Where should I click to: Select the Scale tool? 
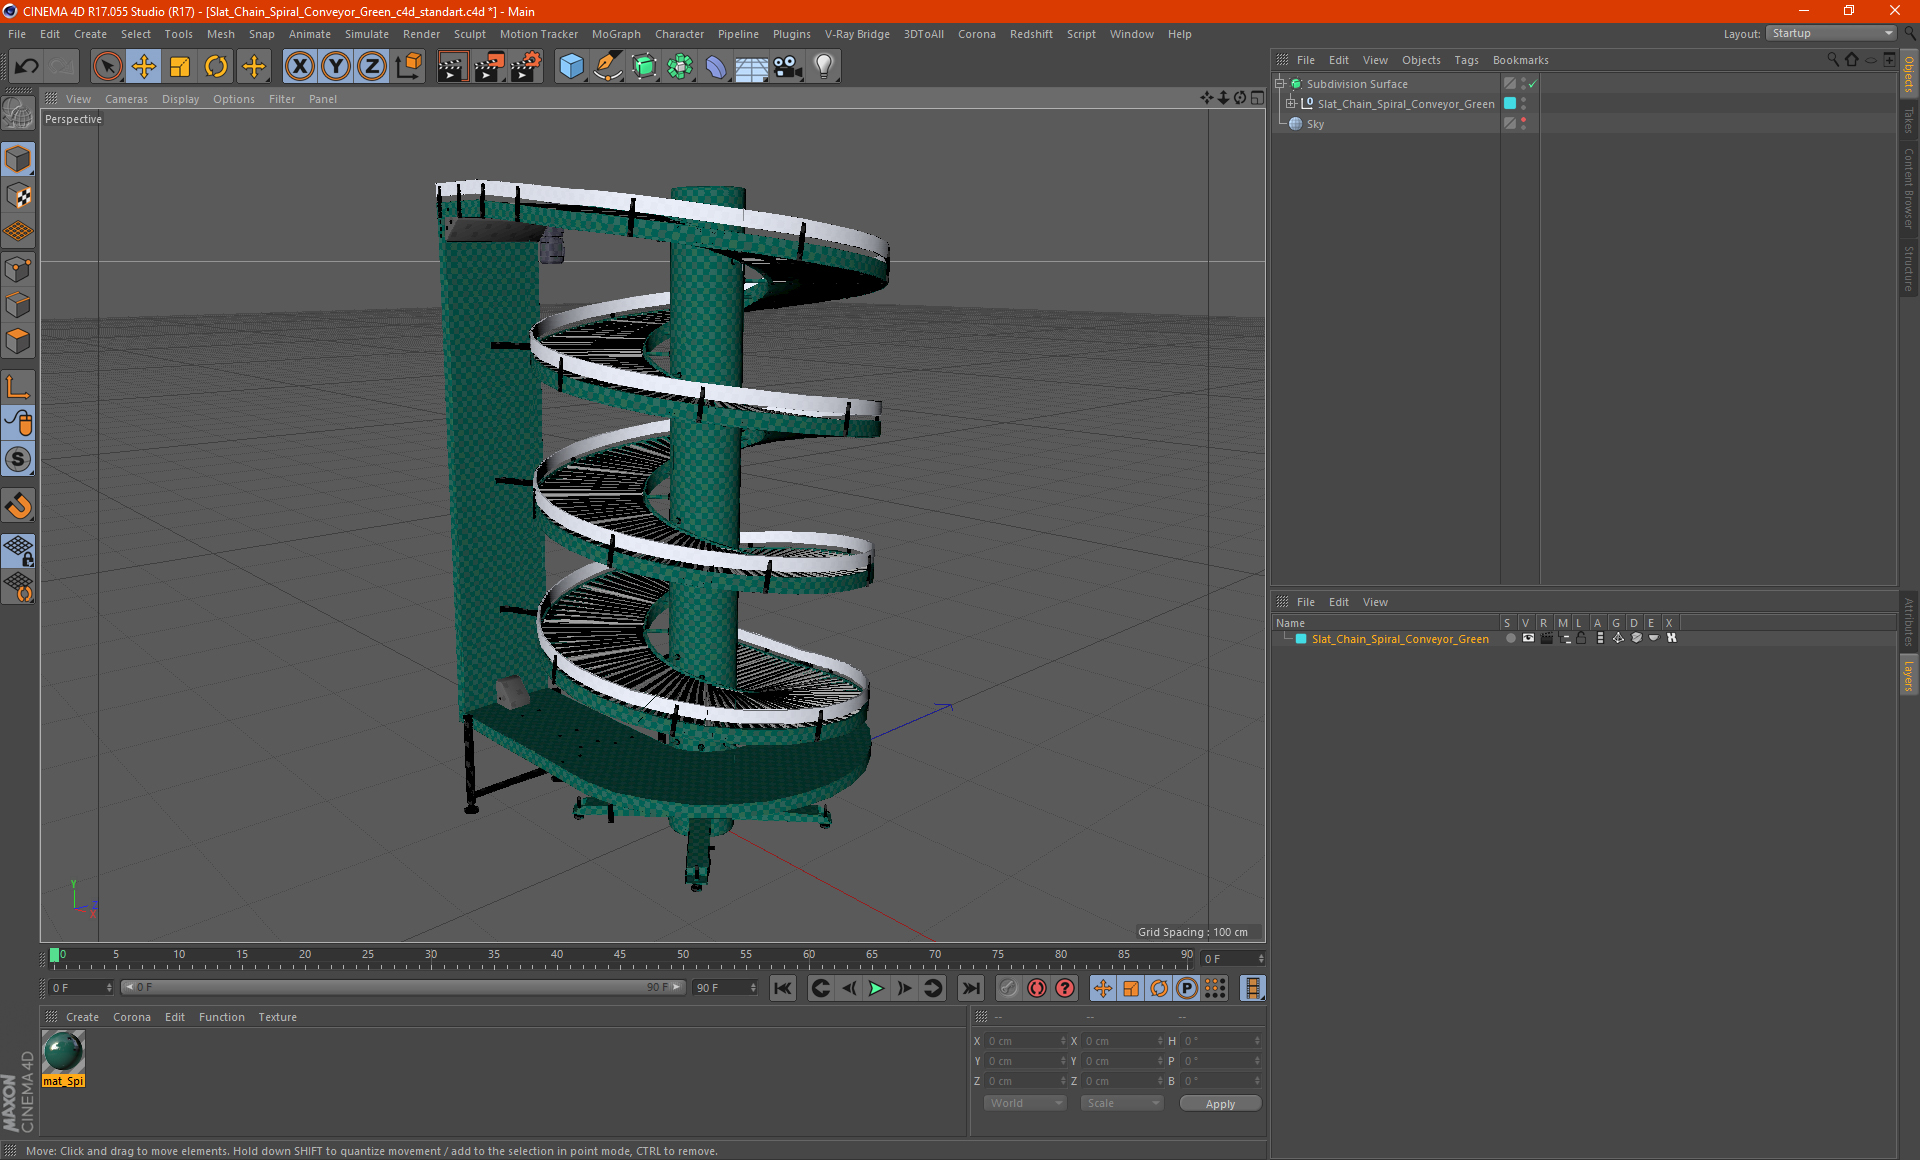(180, 66)
